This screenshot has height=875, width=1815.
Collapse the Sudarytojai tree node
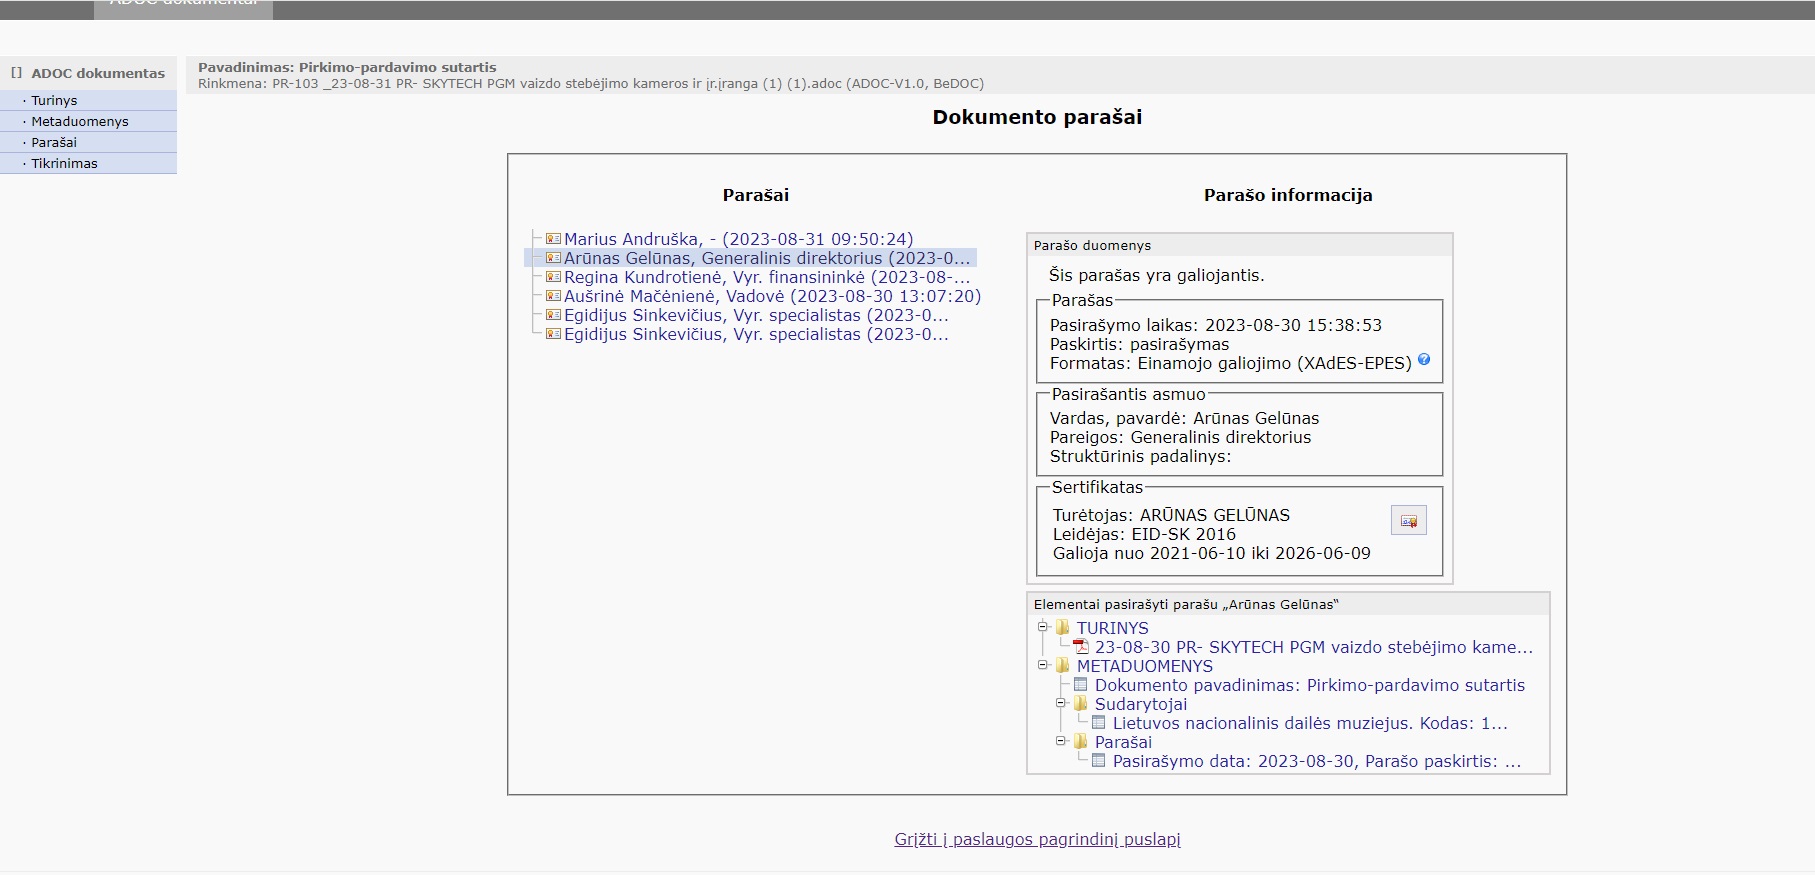click(x=1061, y=703)
